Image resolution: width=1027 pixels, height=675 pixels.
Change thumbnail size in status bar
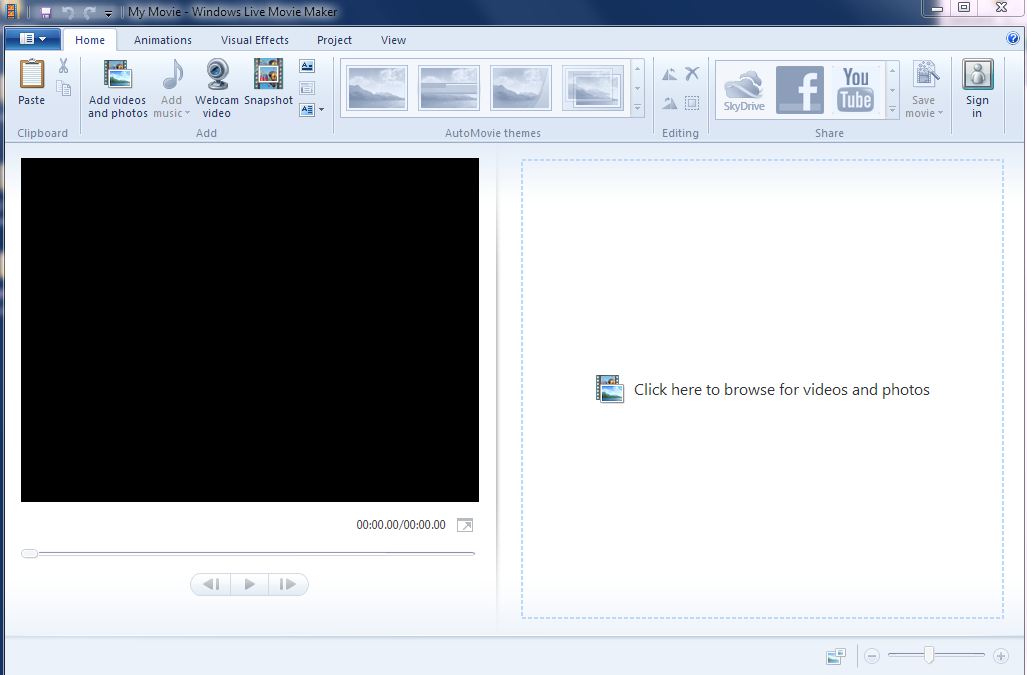pyautogui.click(x=835, y=656)
